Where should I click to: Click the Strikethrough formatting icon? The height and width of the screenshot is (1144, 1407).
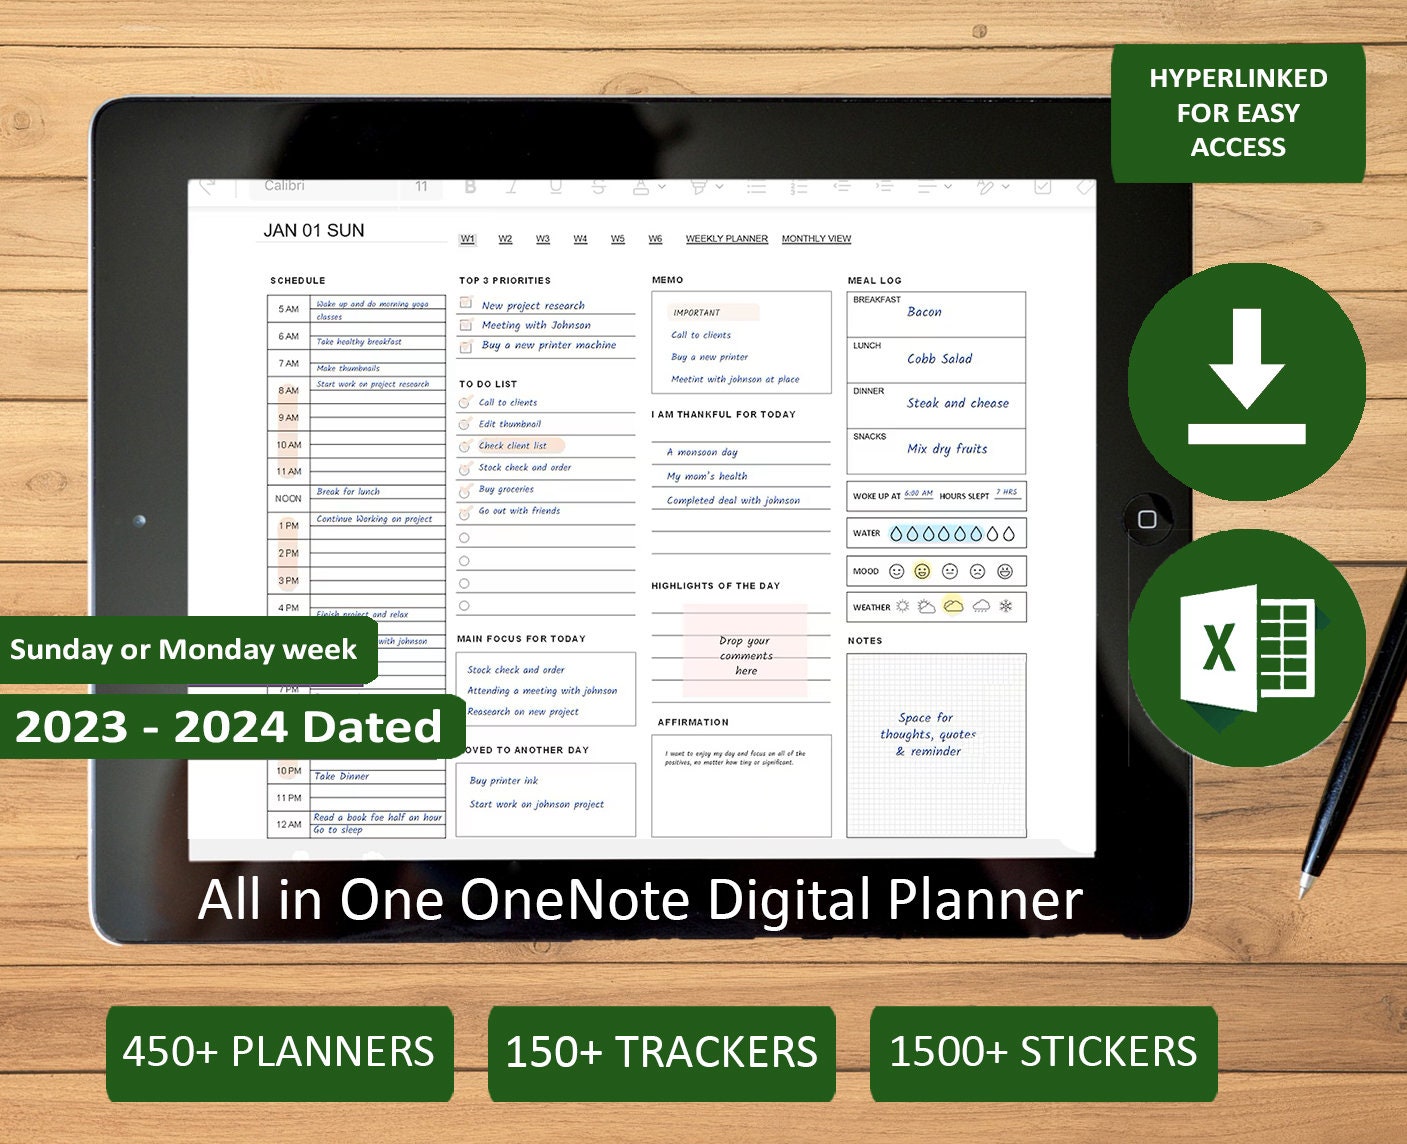pyautogui.click(x=597, y=188)
